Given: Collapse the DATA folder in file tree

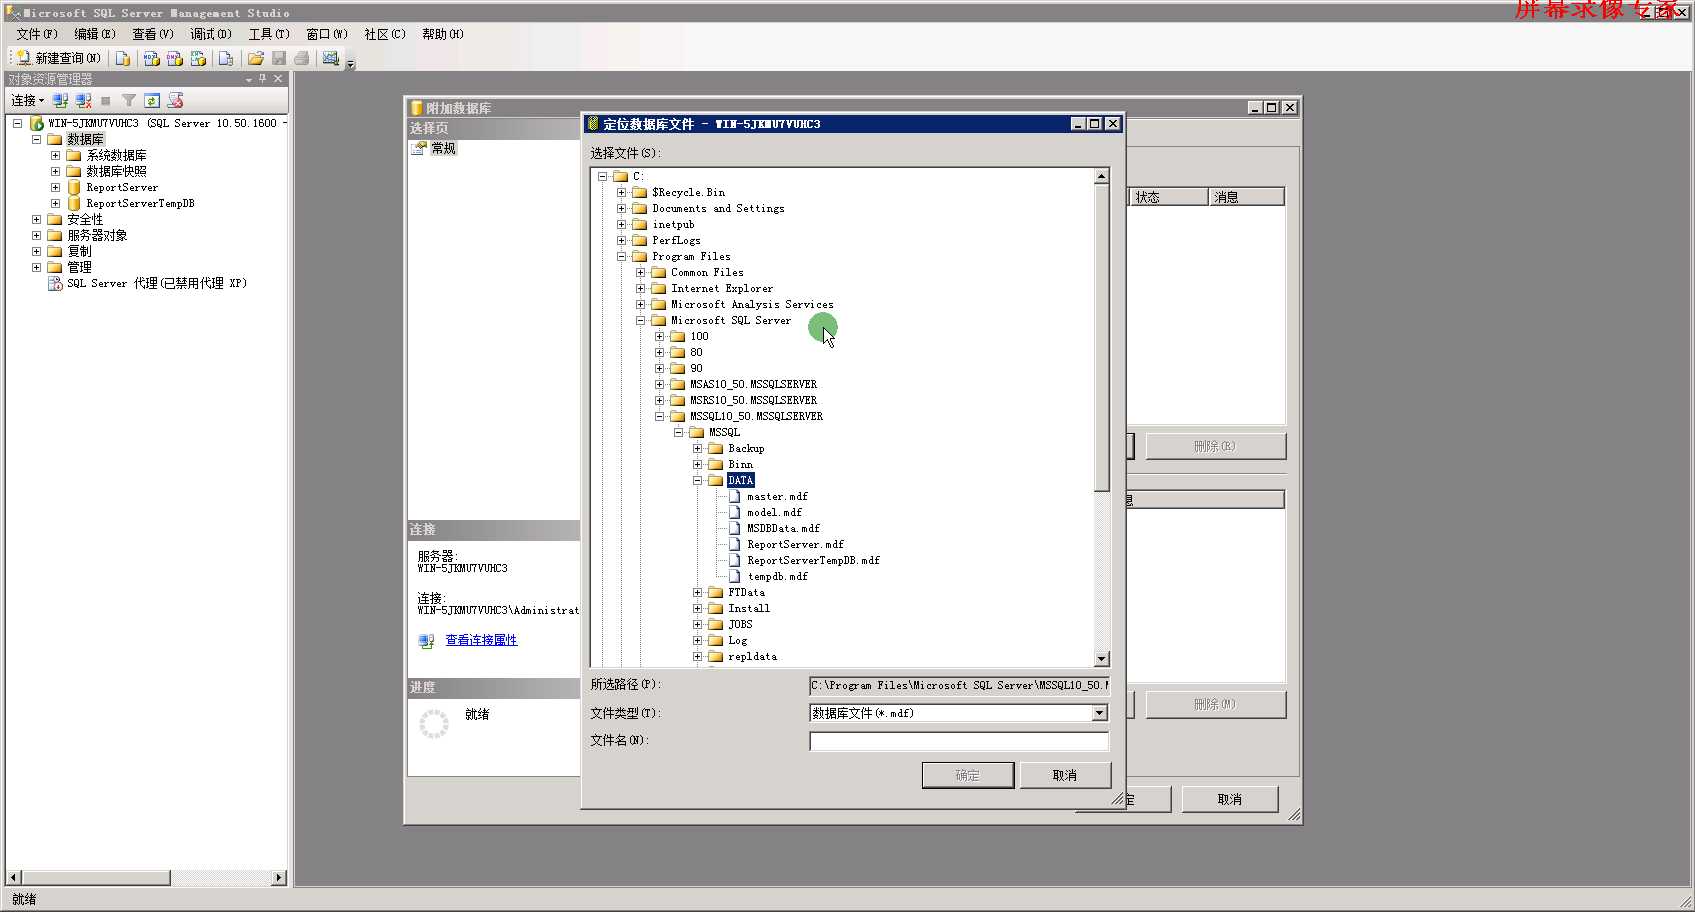Looking at the screenshot, I should 698,480.
